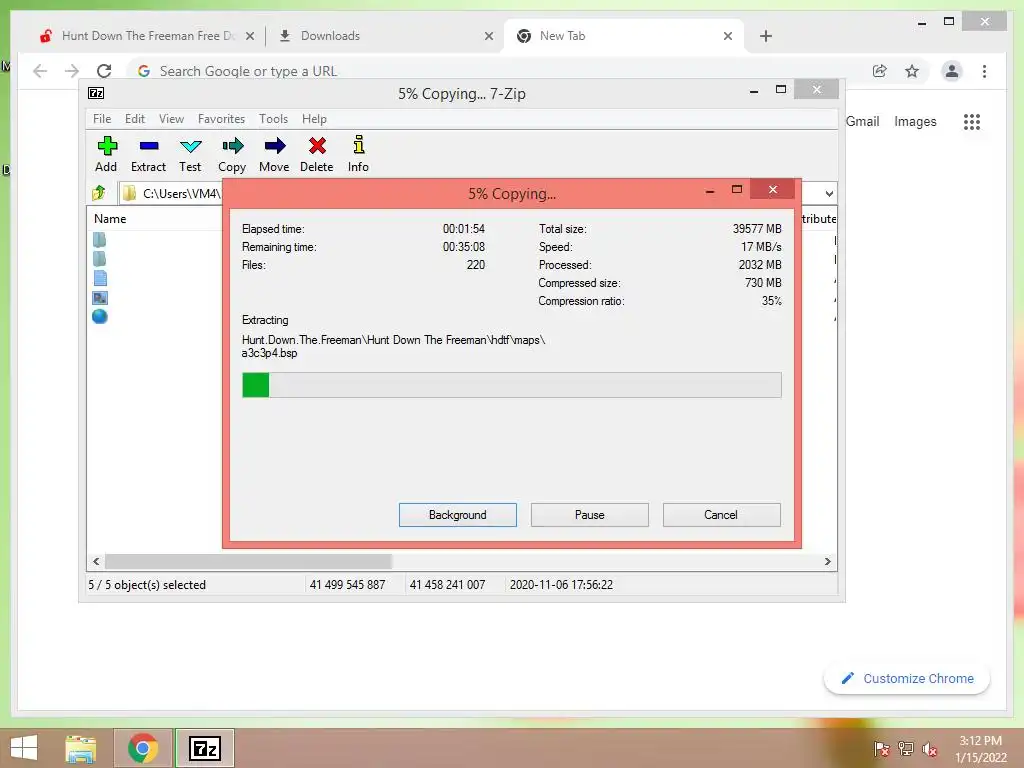Close the Hunt Down The Freeman tab
The width and height of the screenshot is (1024, 768).
click(249, 36)
